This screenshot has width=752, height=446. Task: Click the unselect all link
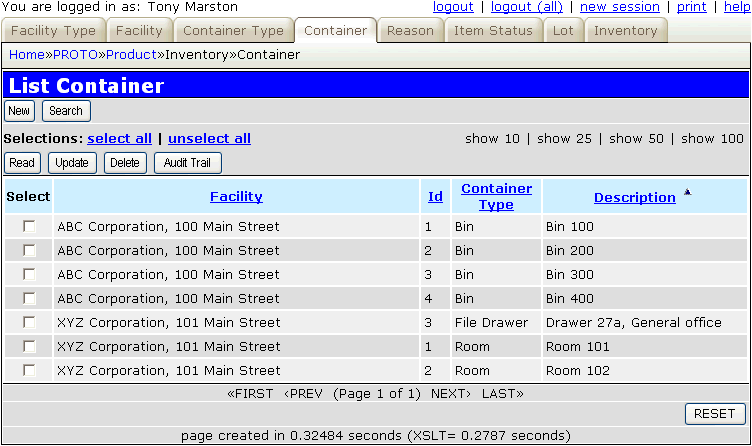tap(209, 139)
